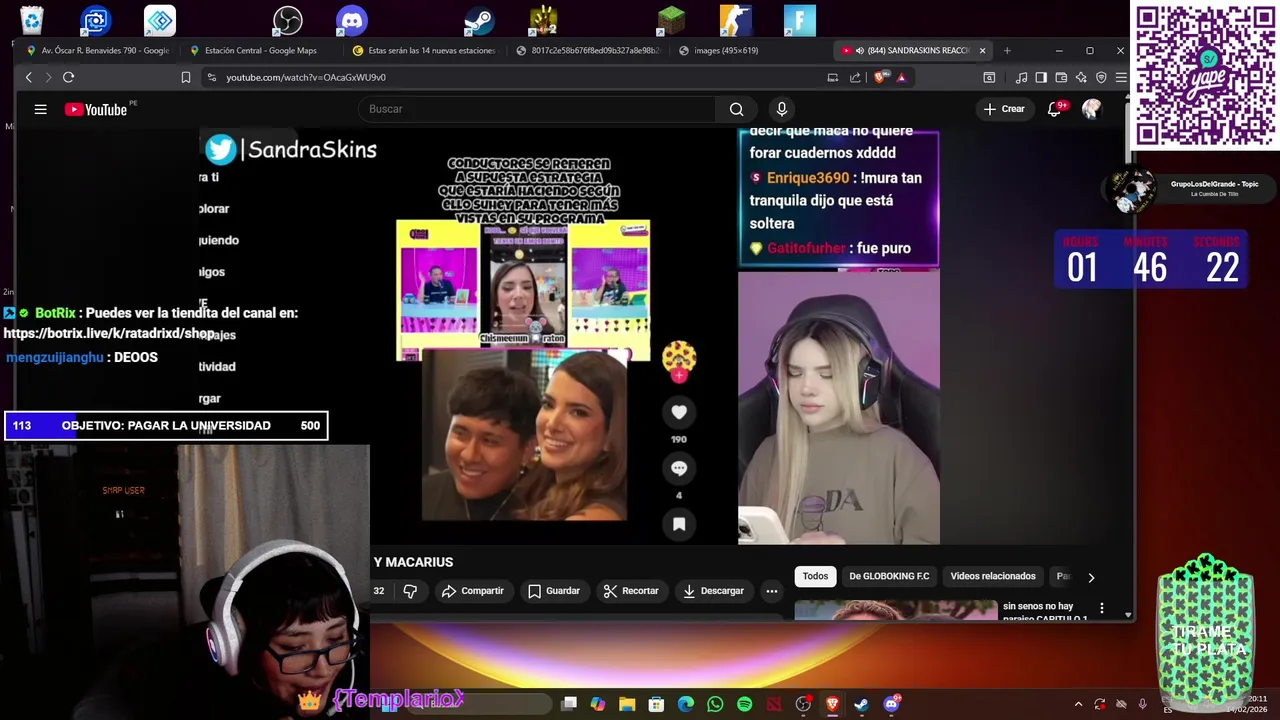Select the Todos filter chip

815,576
